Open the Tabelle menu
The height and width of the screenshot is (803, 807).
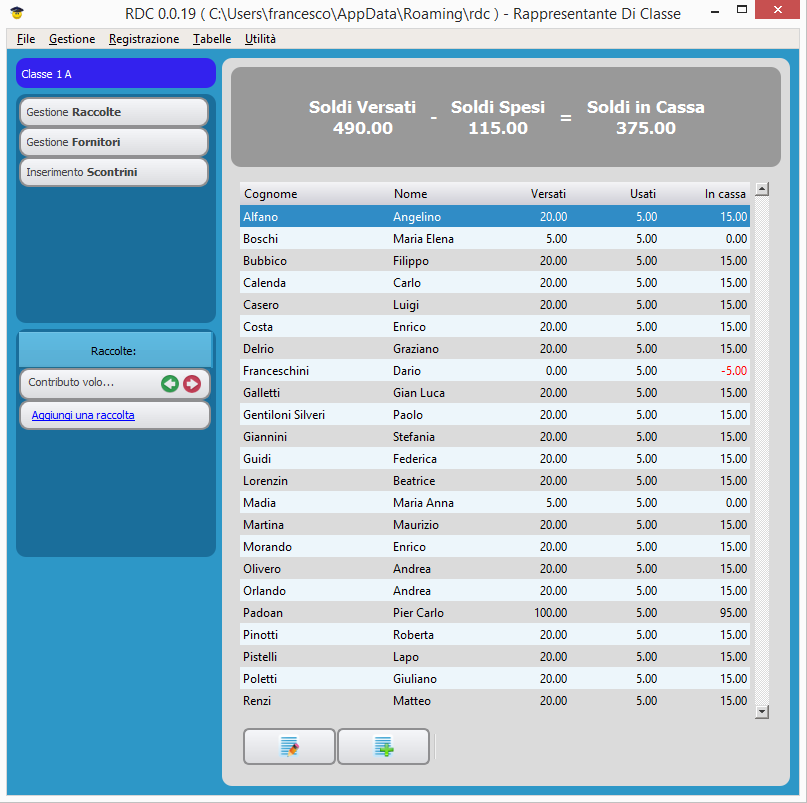pos(212,39)
